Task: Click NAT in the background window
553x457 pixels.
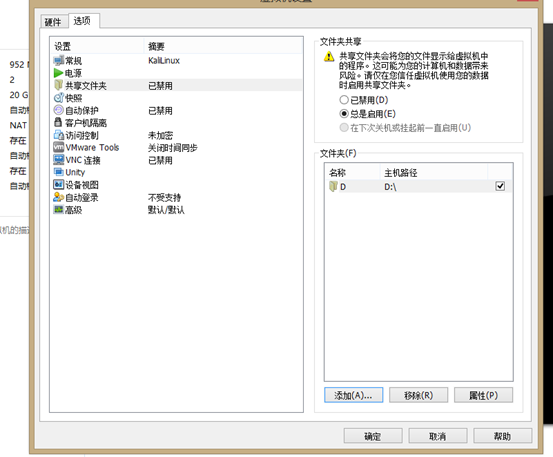Action: tap(18, 125)
